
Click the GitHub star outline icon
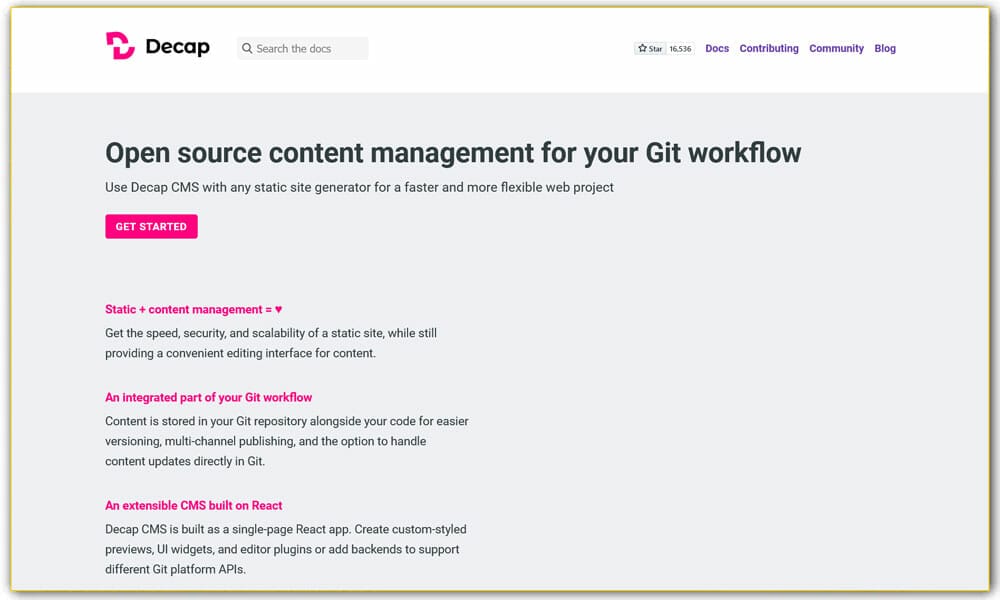tap(642, 47)
